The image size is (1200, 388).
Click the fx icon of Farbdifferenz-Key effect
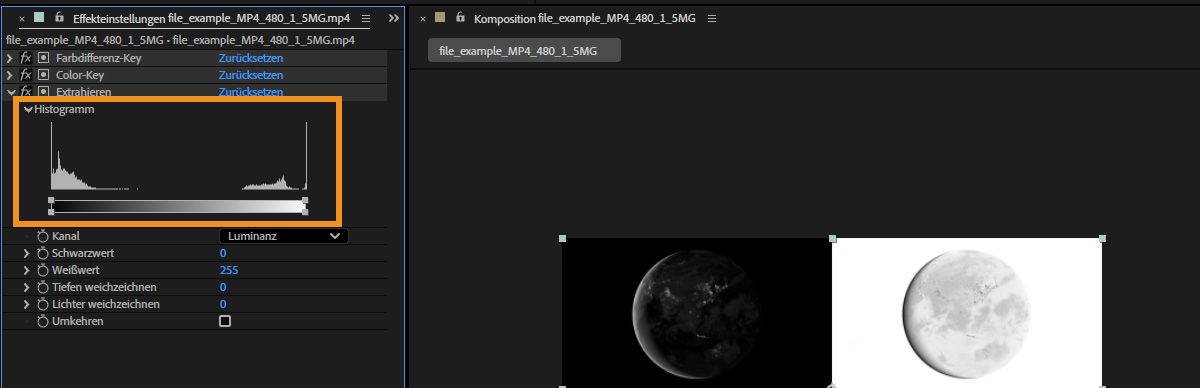tap(26, 58)
